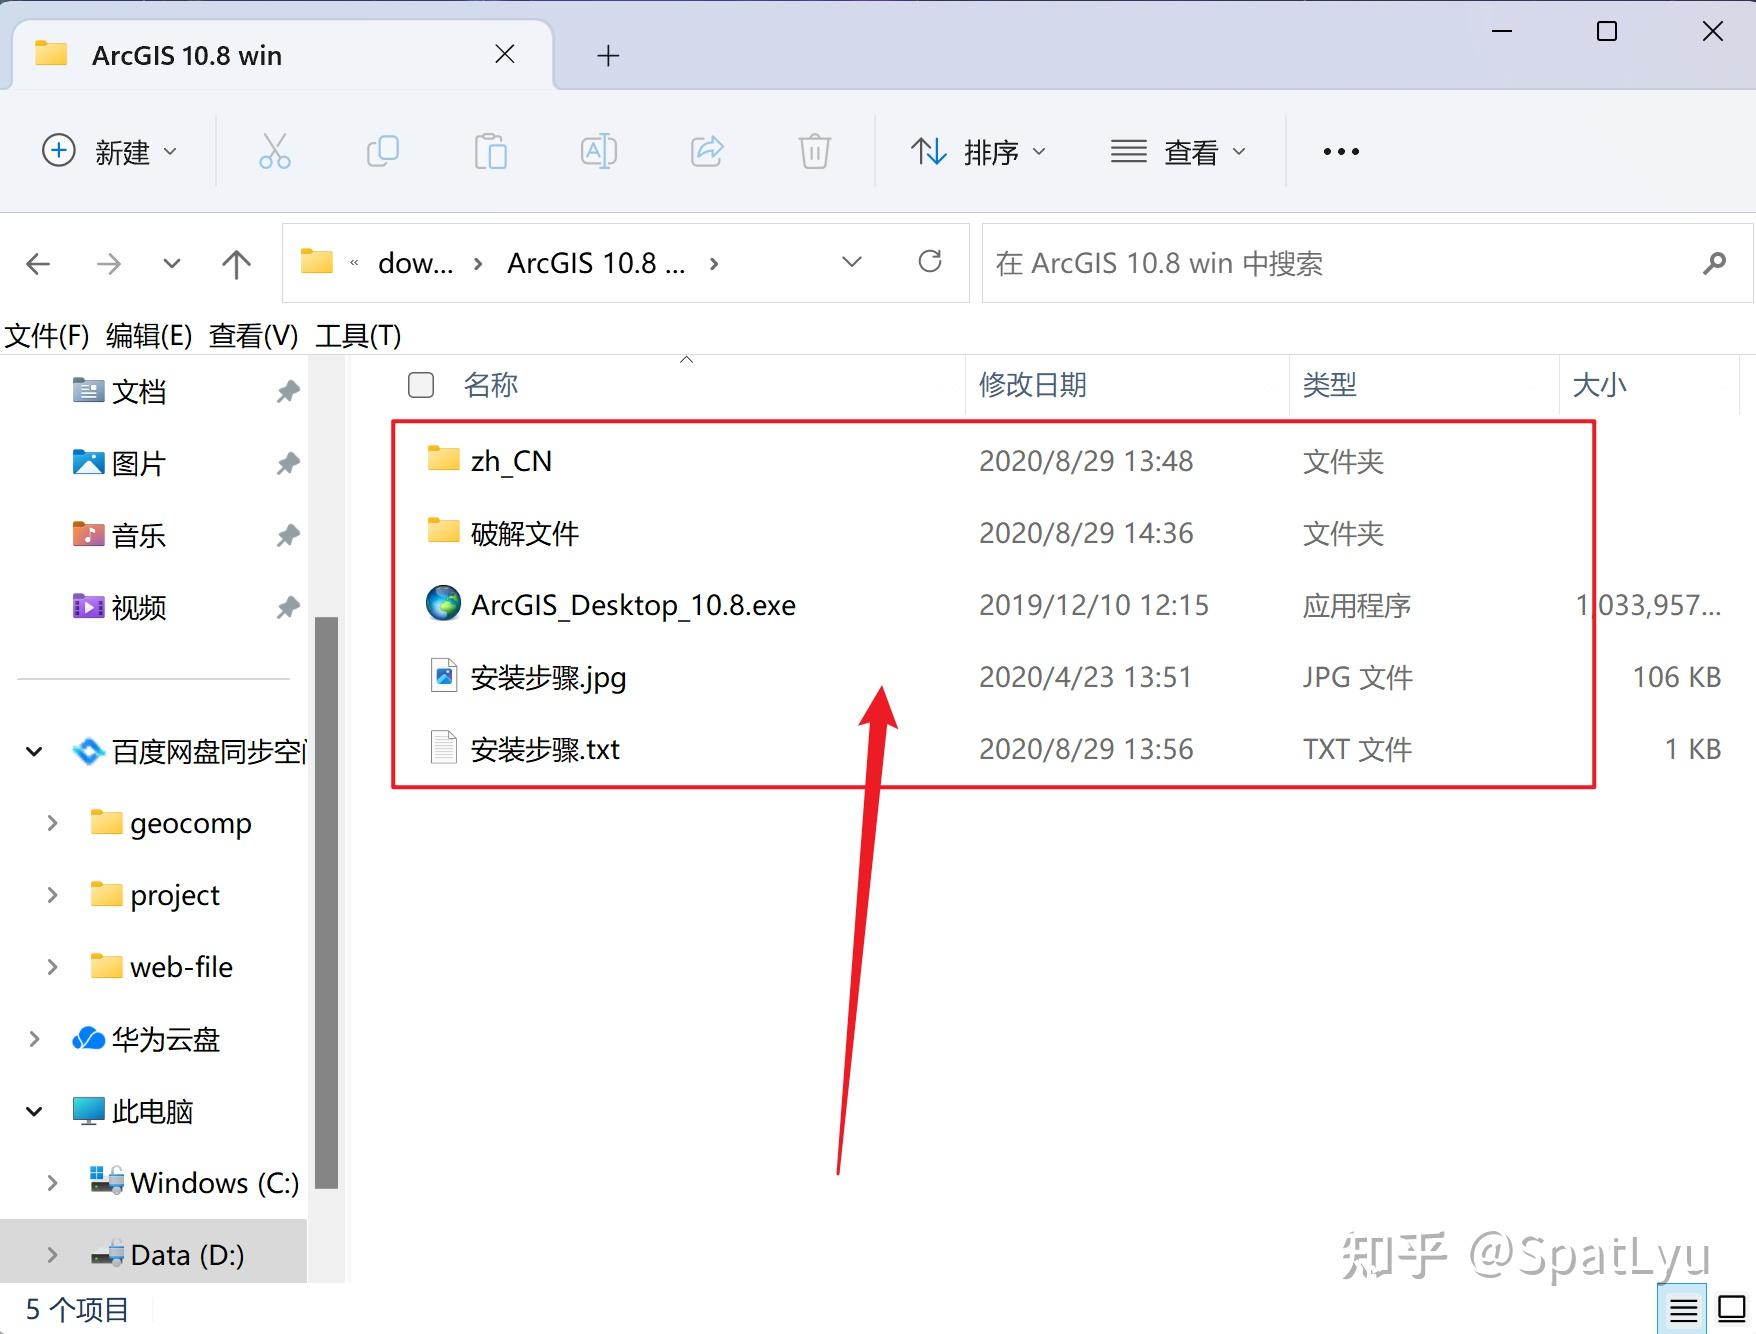
Task: Sort by 类型 column header
Action: pos(1329,385)
